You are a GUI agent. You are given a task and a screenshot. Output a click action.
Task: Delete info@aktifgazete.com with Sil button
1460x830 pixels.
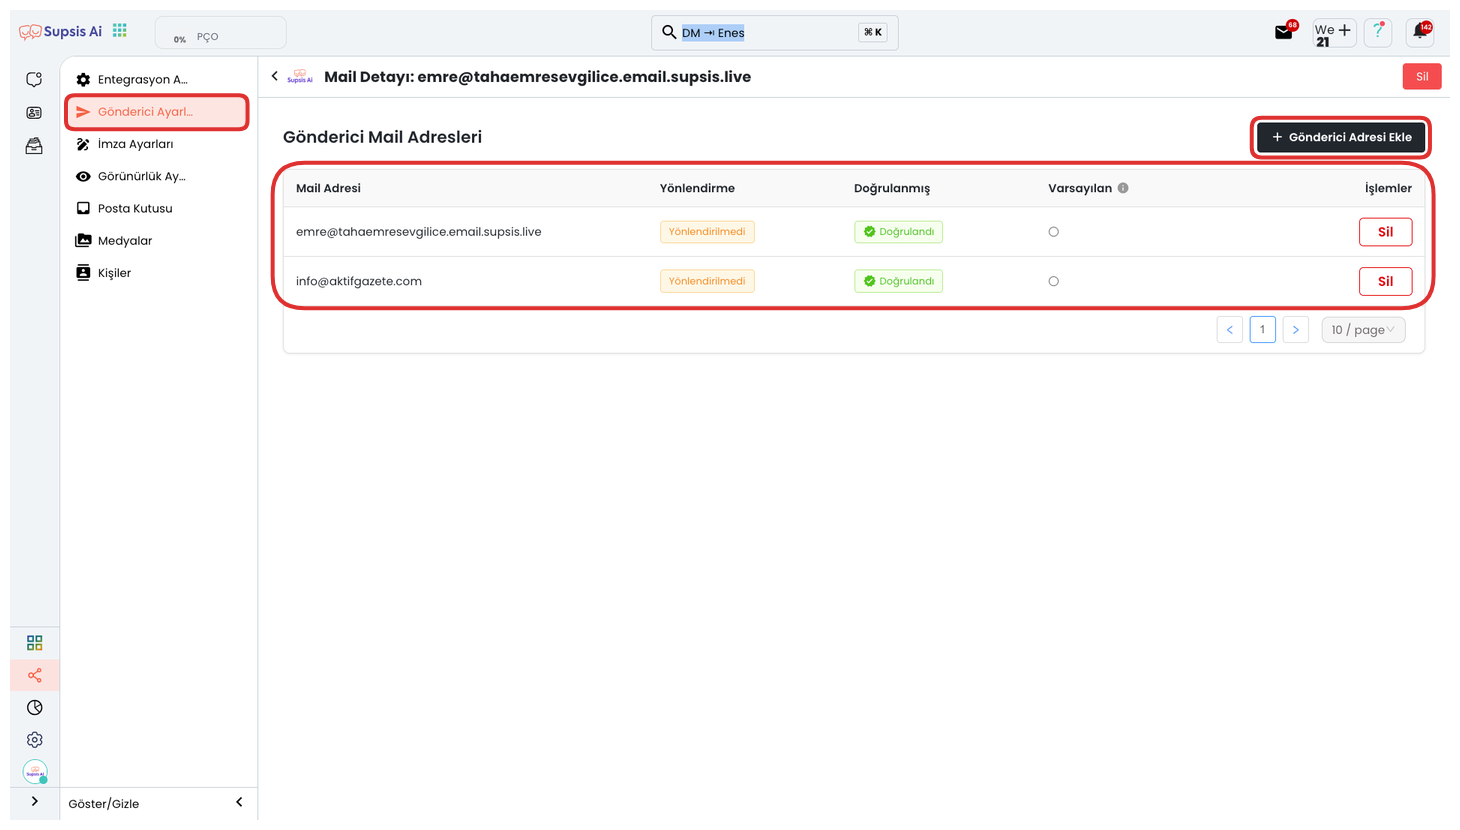pyautogui.click(x=1385, y=281)
